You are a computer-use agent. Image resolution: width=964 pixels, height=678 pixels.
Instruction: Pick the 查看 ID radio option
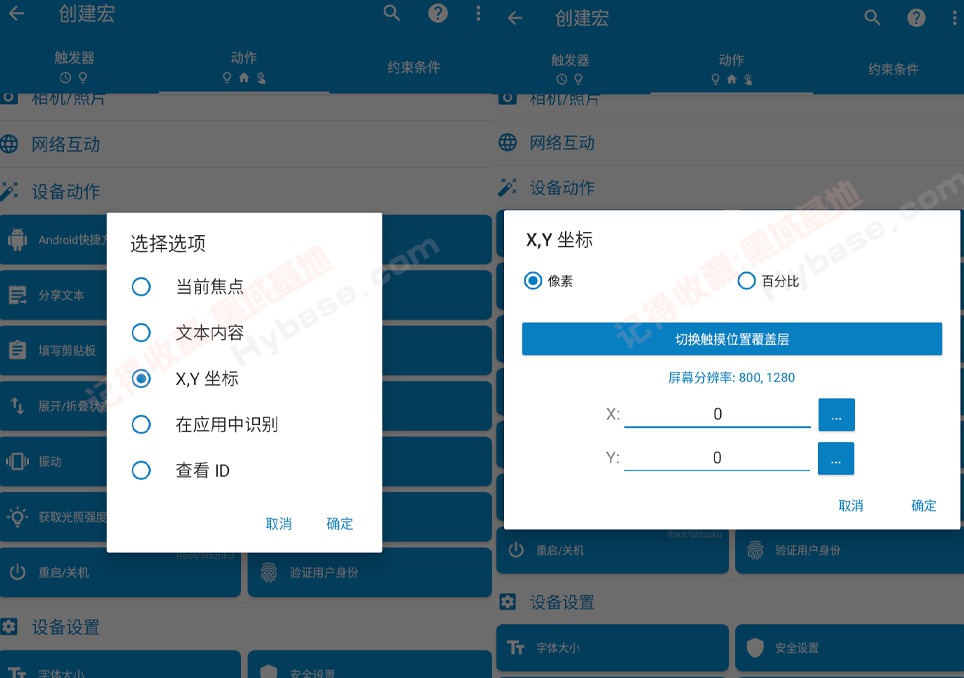(141, 470)
